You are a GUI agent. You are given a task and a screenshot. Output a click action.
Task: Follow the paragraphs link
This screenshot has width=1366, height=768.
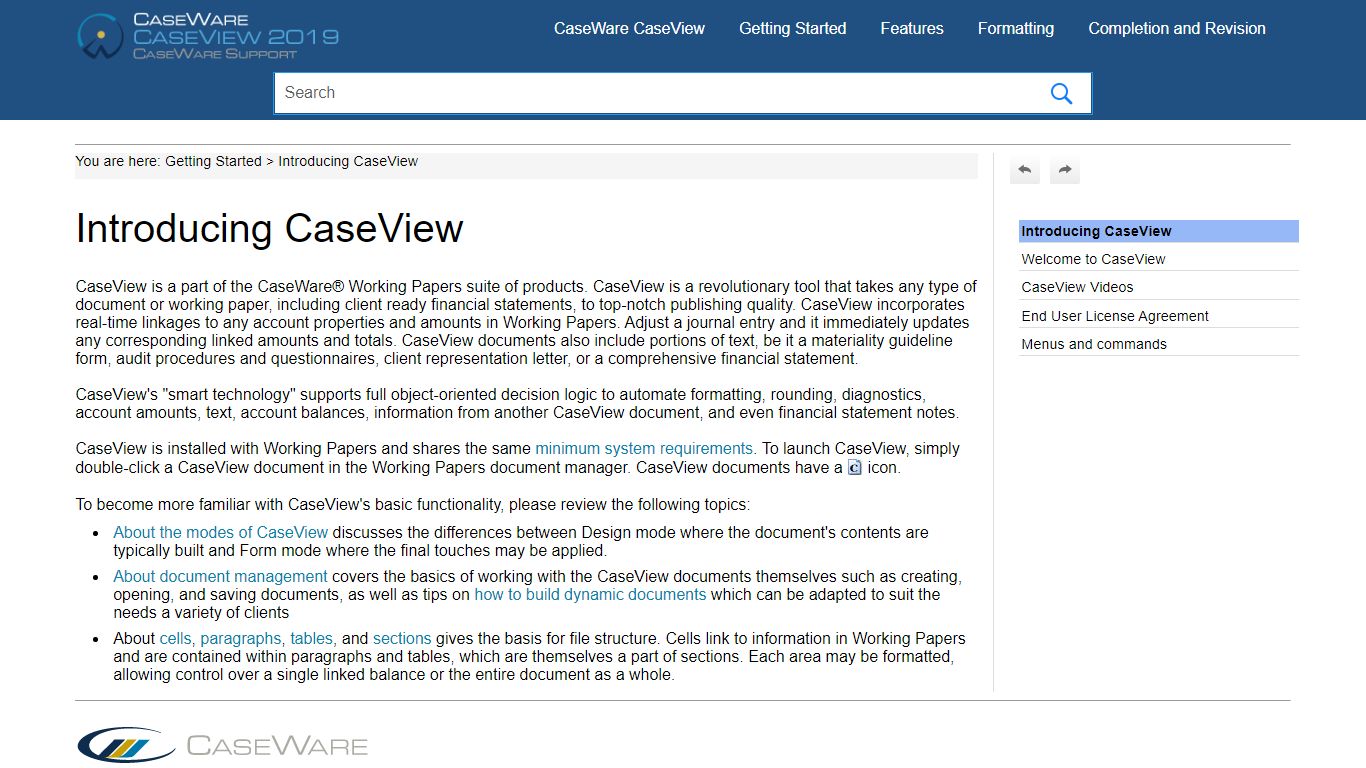pos(241,638)
